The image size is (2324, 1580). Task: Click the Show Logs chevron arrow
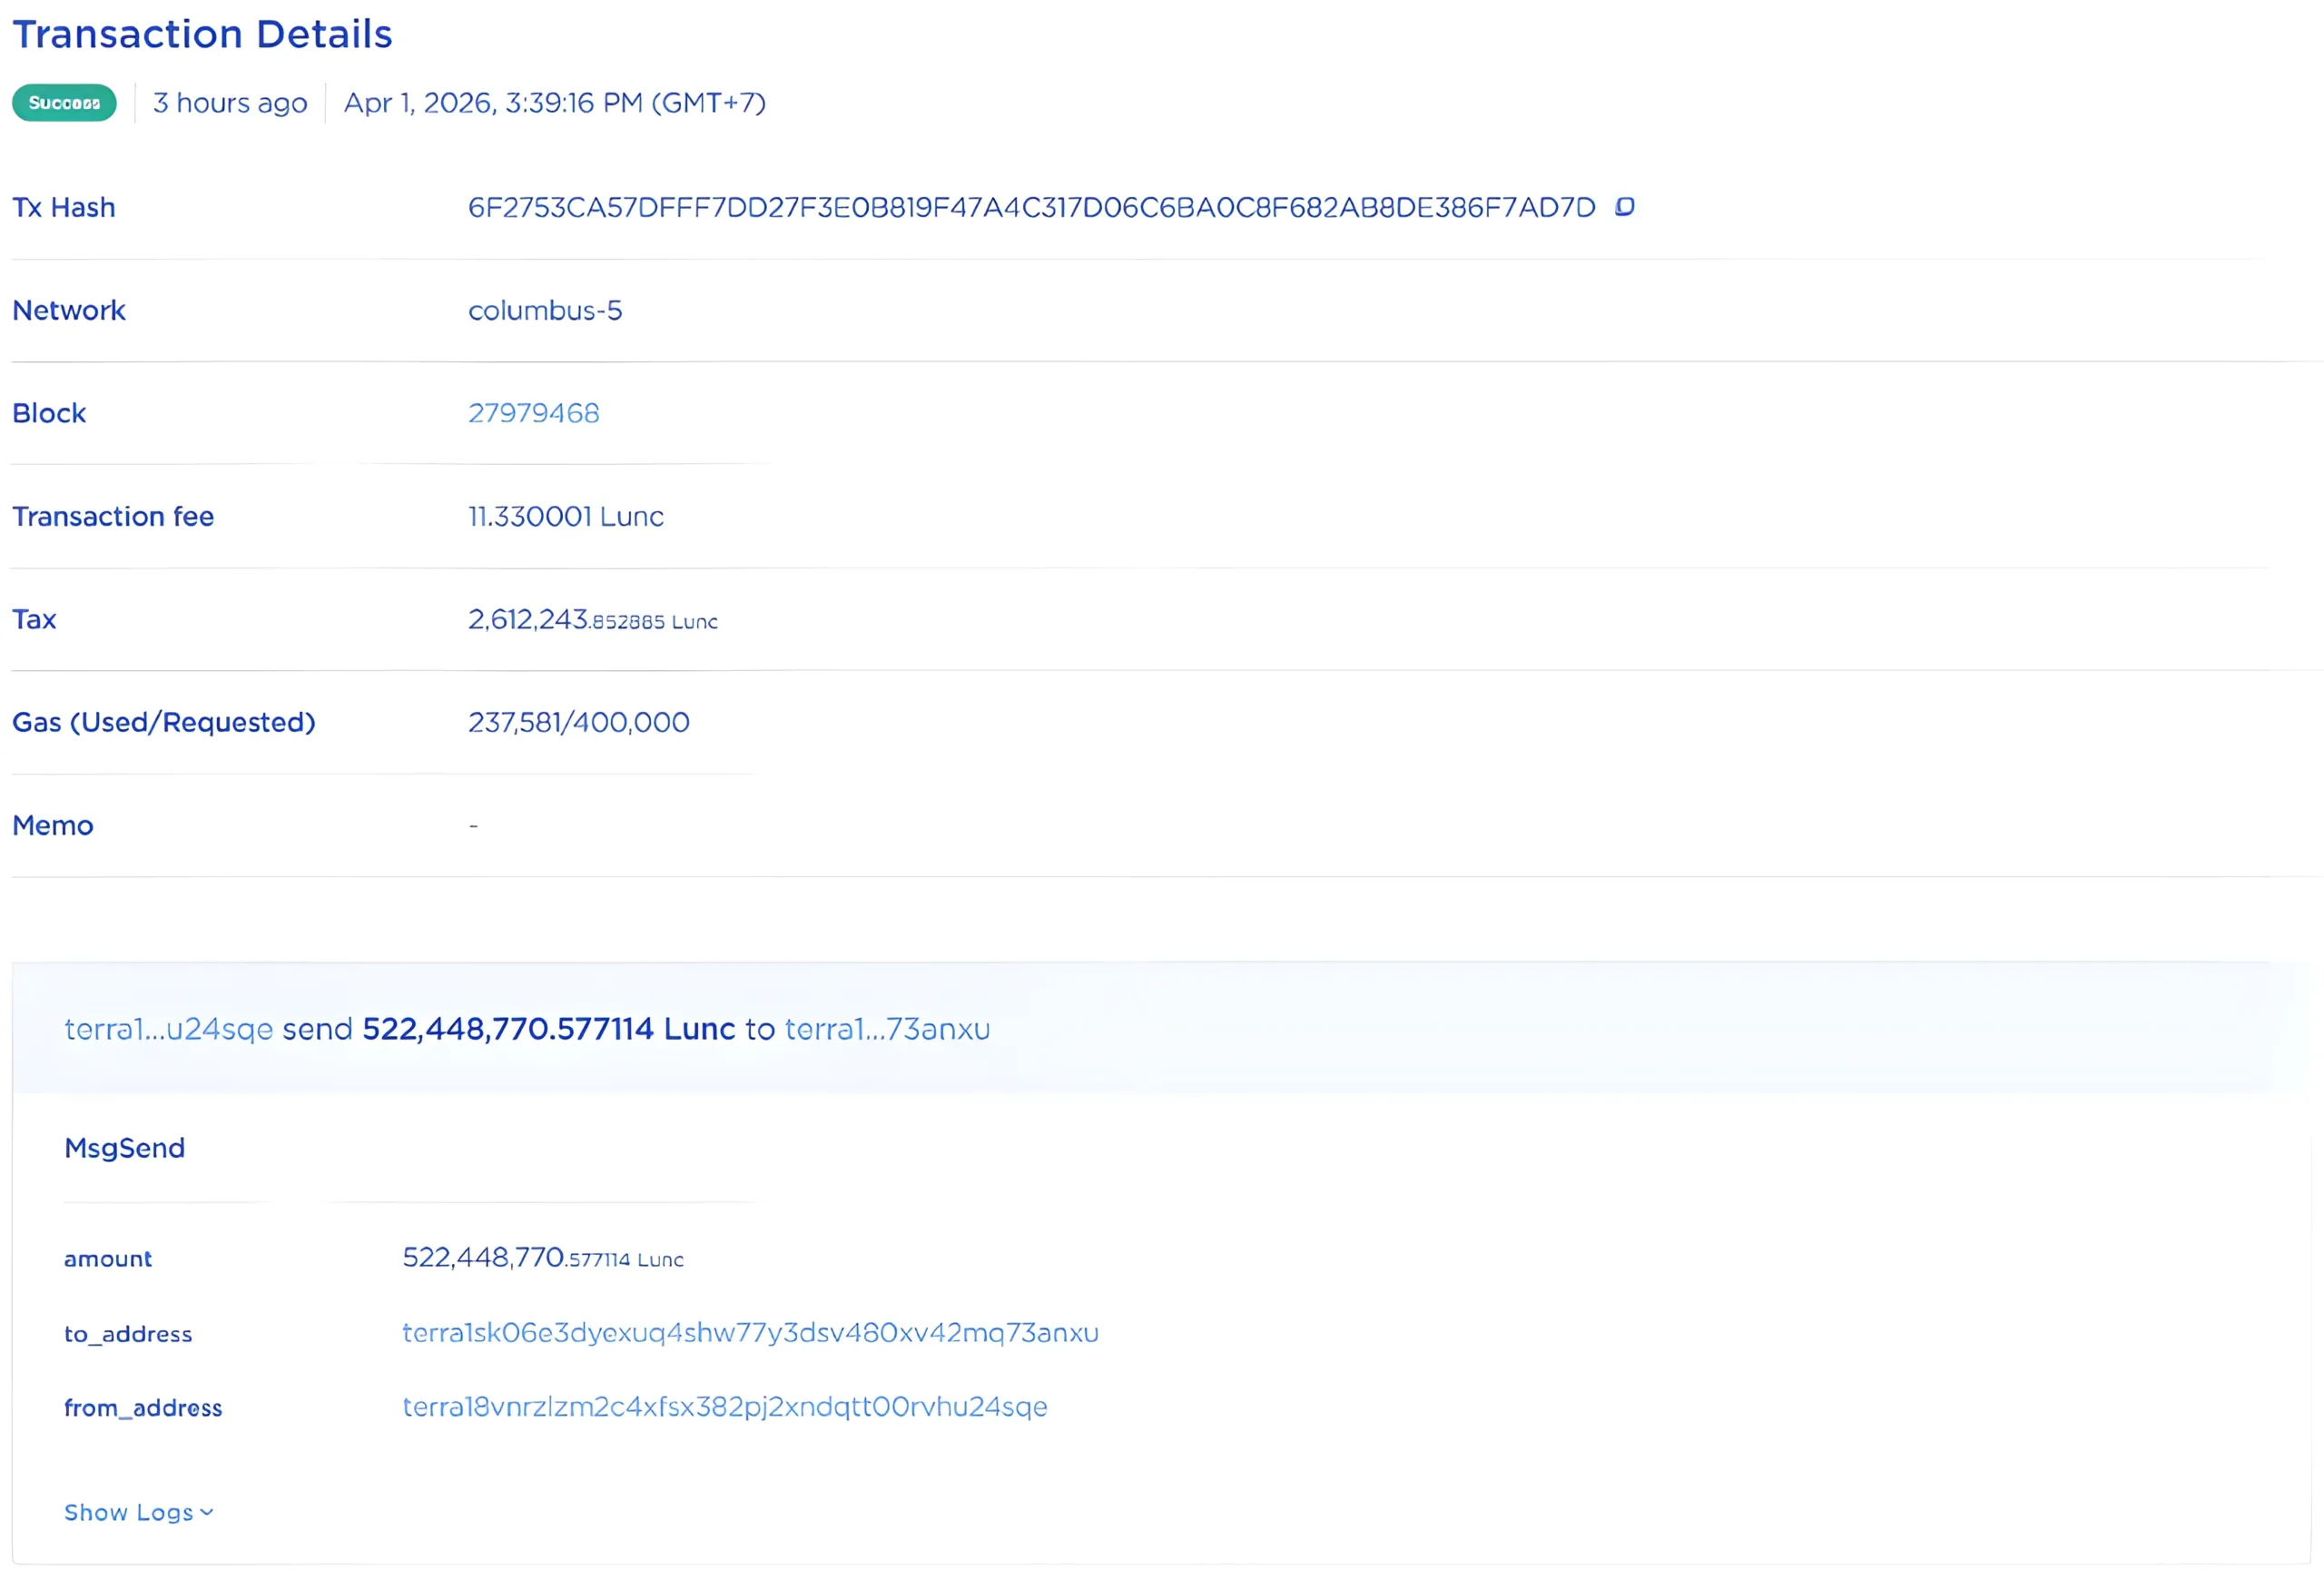[x=207, y=1512]
